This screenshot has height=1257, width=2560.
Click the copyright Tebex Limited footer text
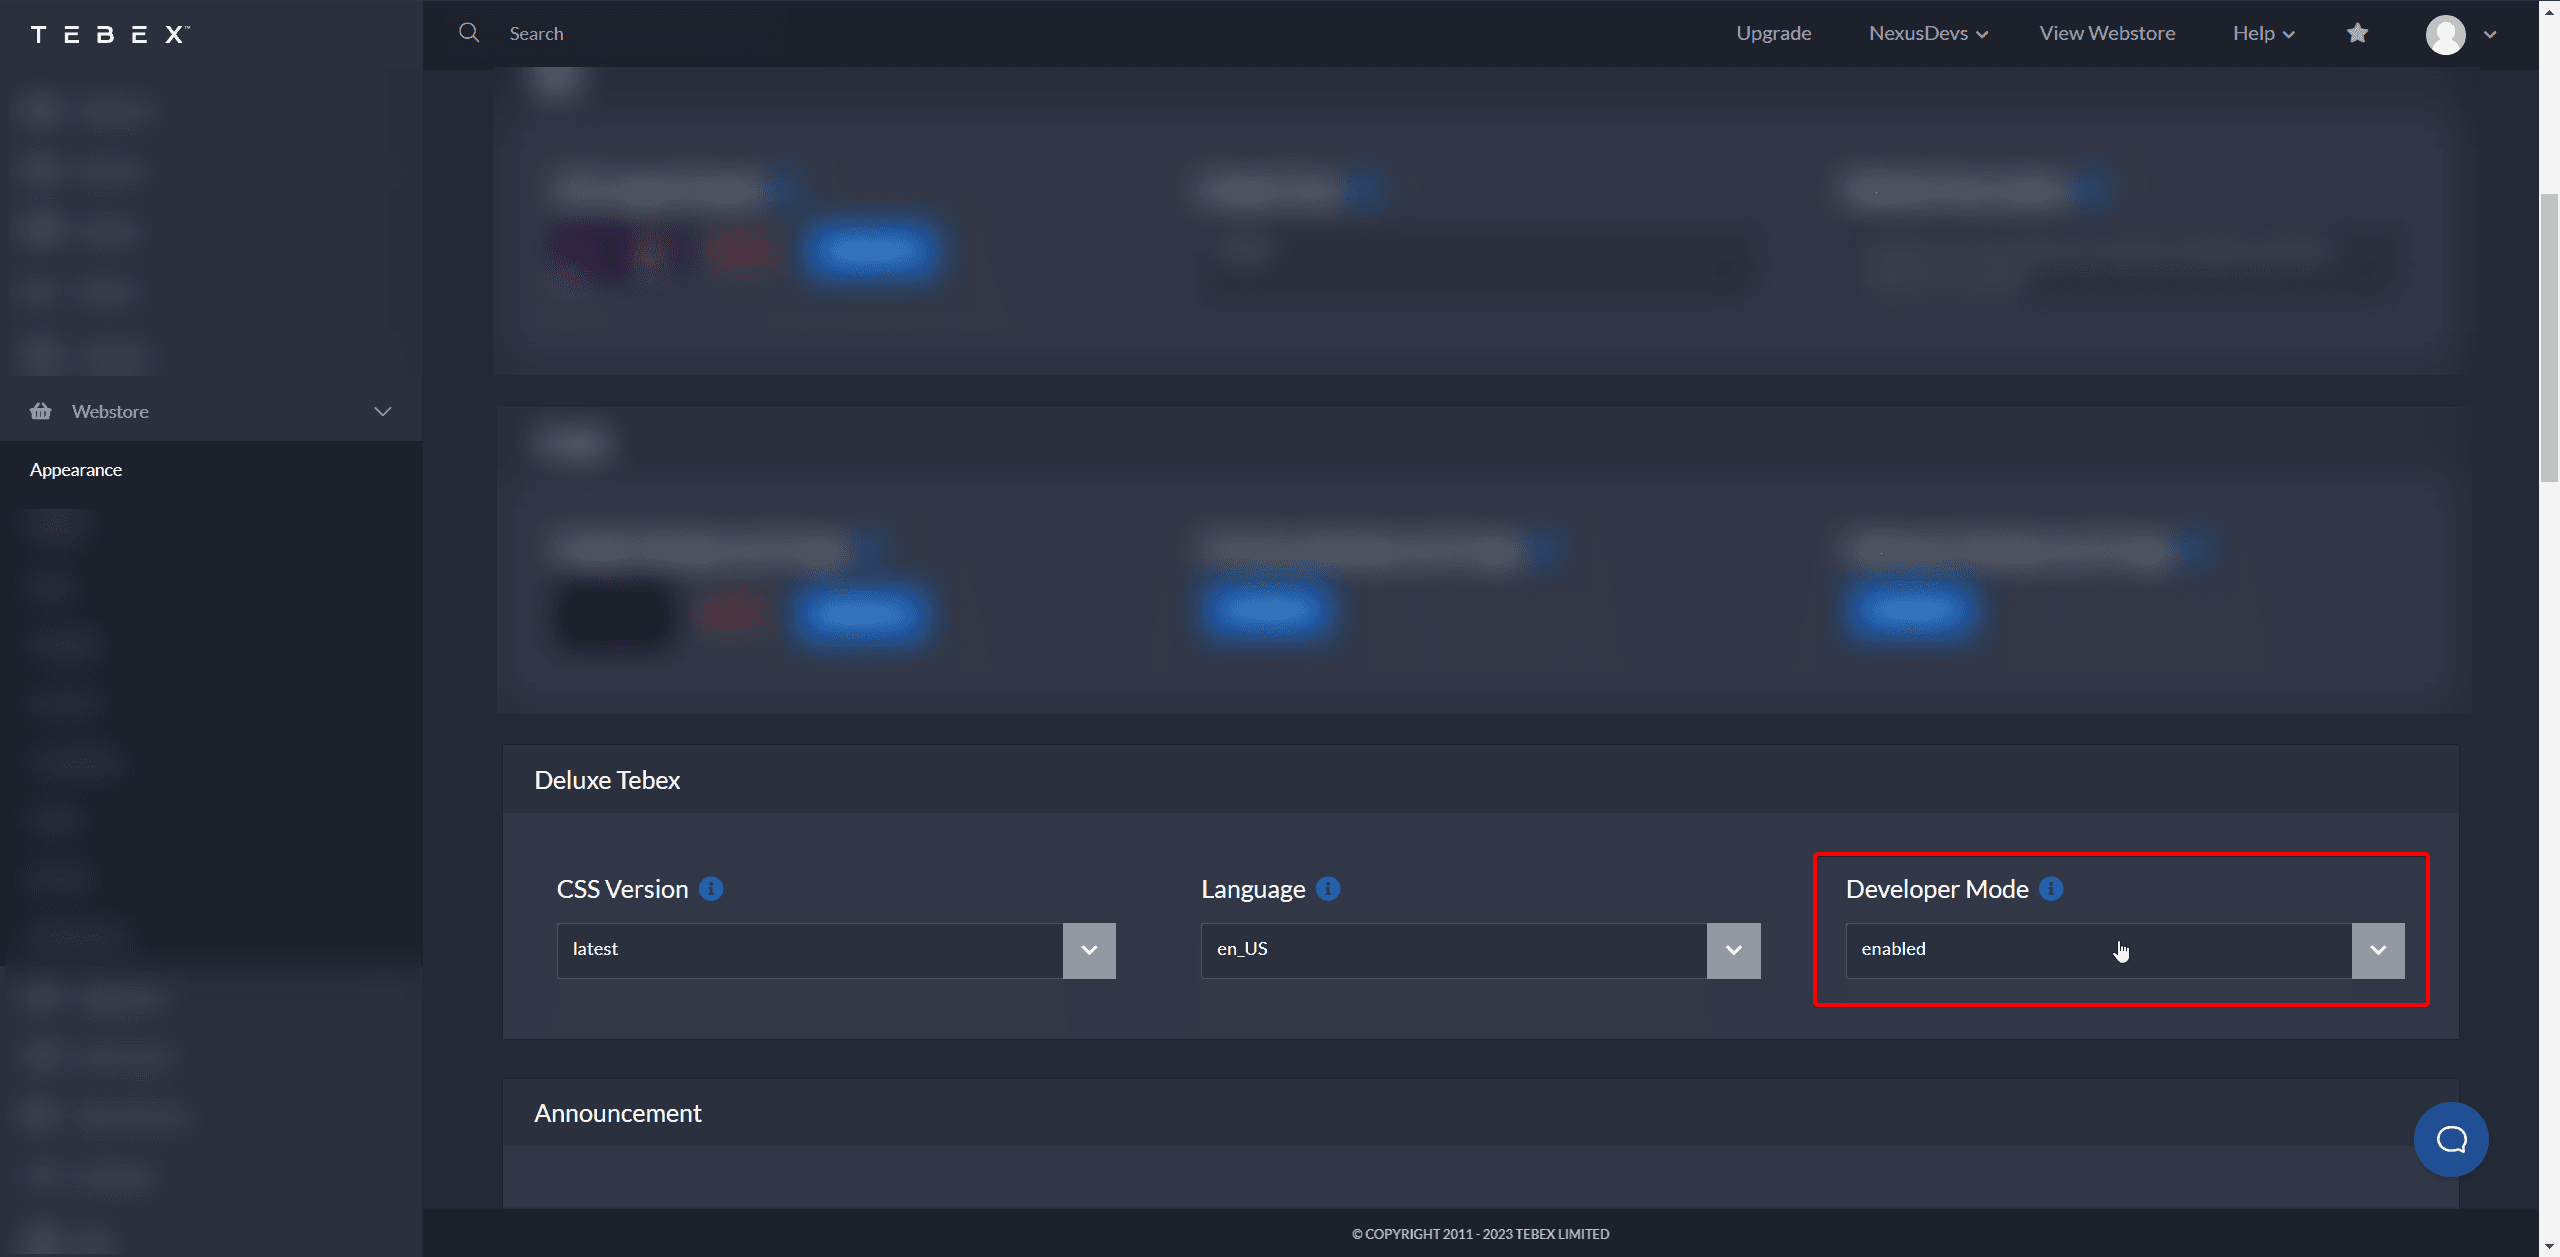tap(1480, 1234)
